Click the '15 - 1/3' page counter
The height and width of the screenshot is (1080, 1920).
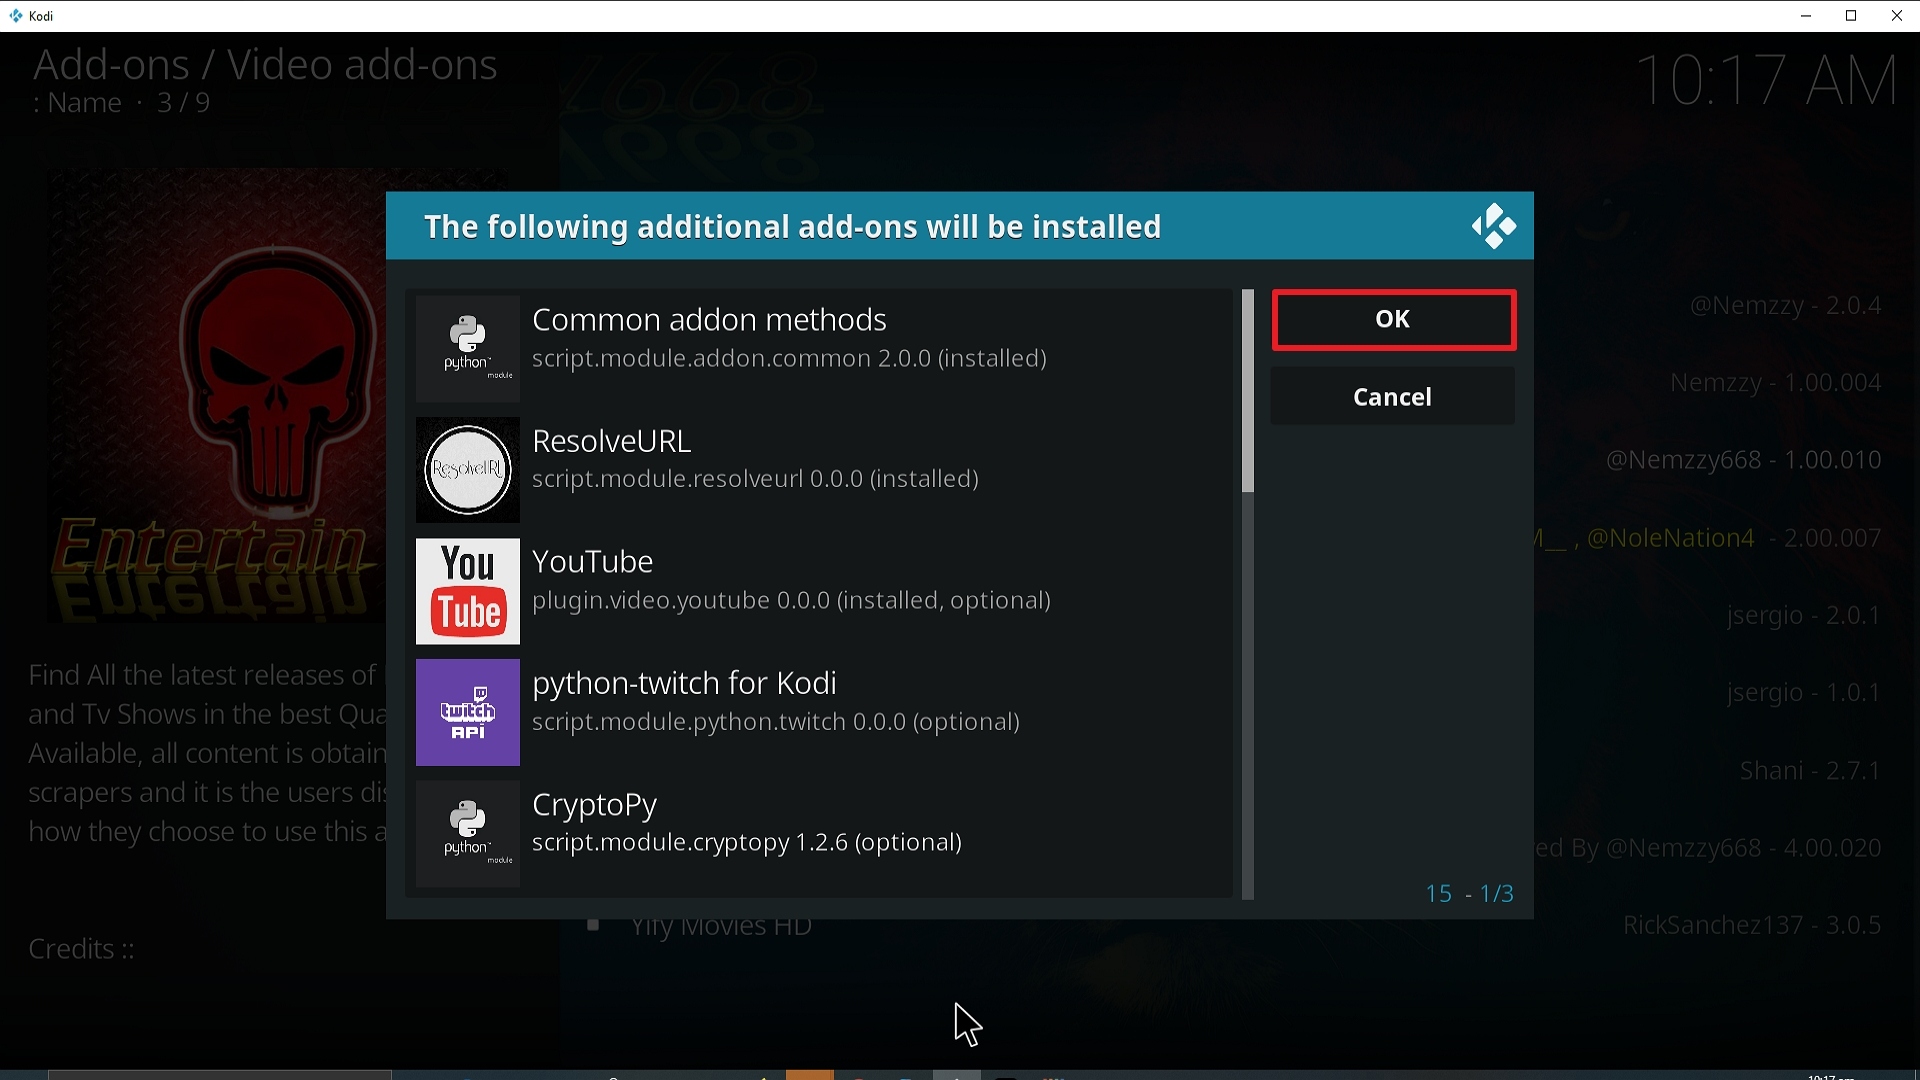click(1470, 894)
